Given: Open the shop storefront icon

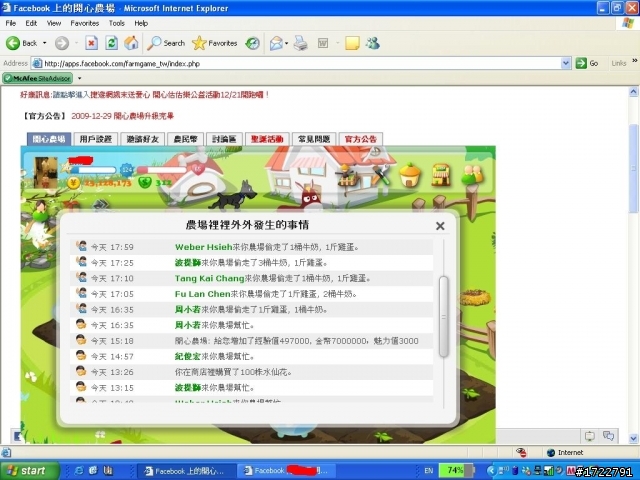Looking at the screenshot, I should coord(441,176).
